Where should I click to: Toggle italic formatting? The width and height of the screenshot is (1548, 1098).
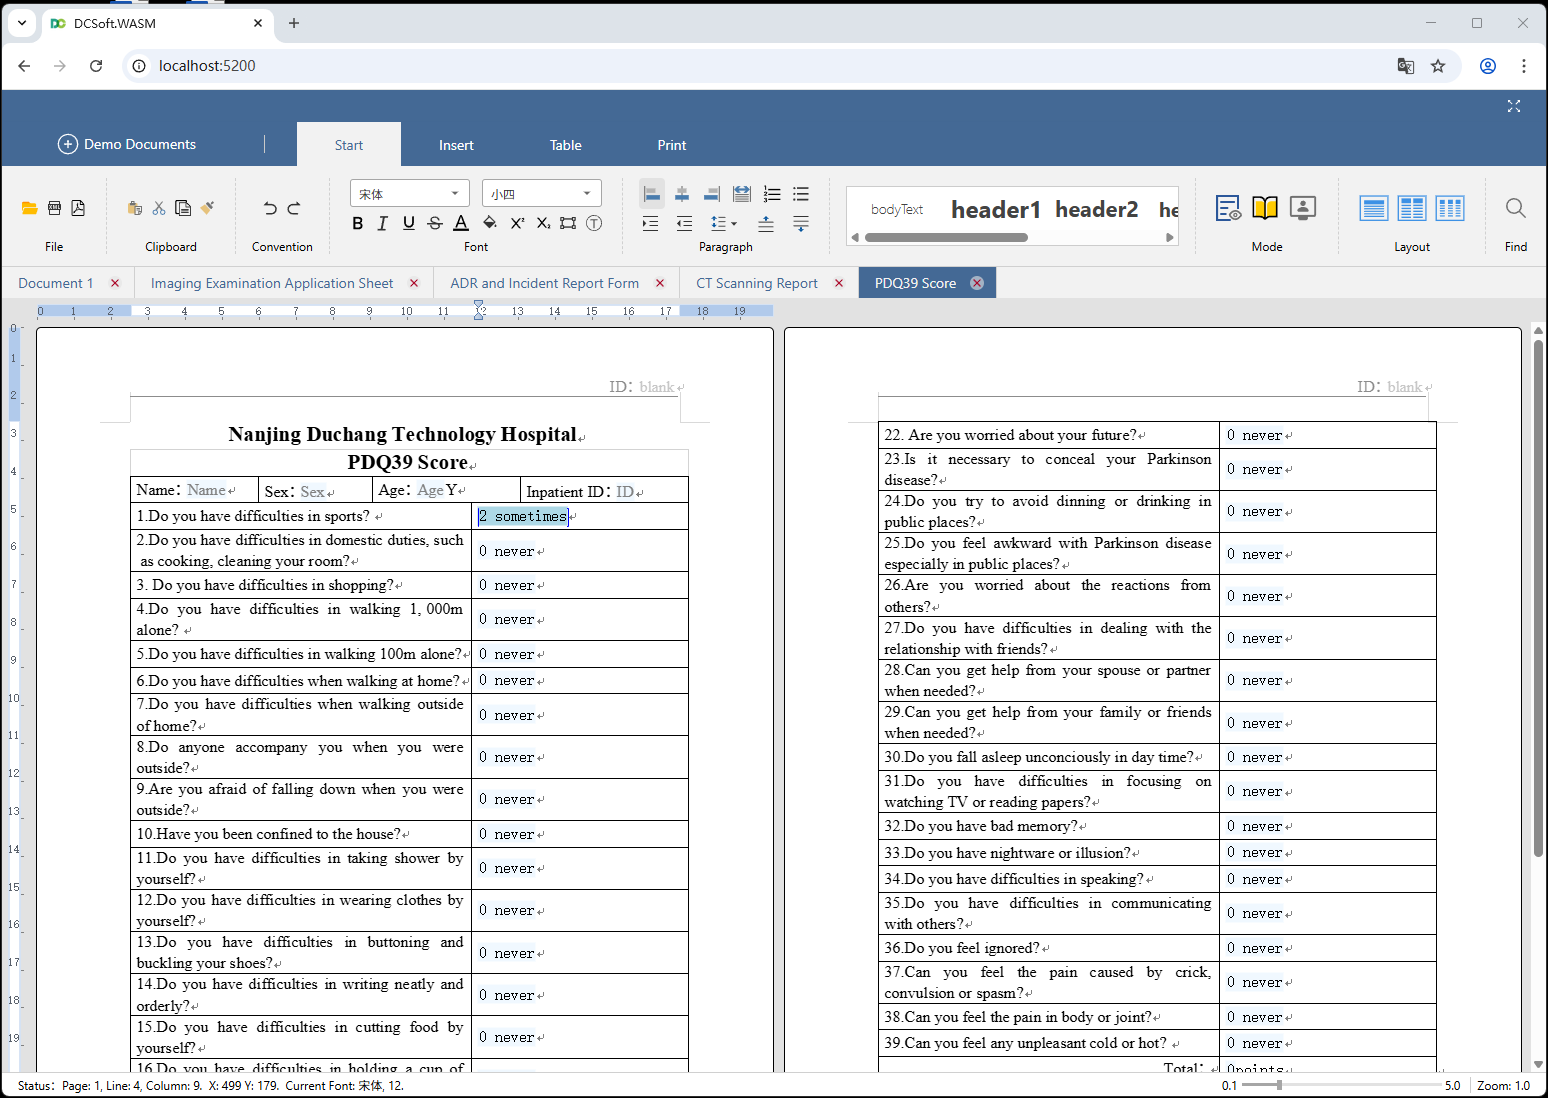click(382, 223)
